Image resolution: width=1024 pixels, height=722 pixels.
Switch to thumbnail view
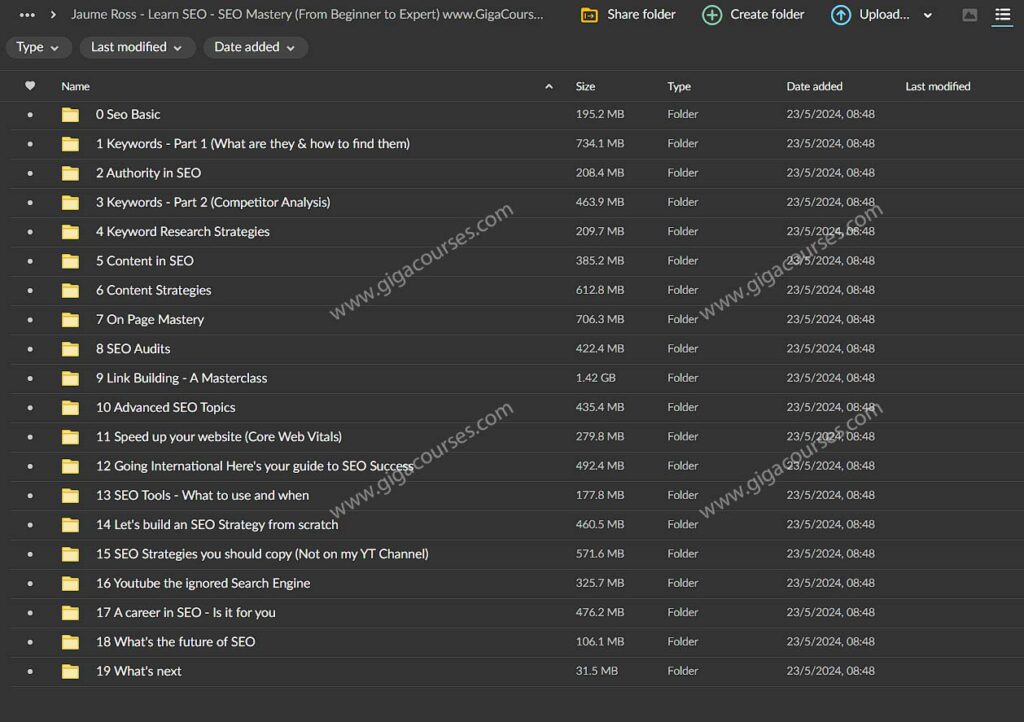click(x=969, y=15)
